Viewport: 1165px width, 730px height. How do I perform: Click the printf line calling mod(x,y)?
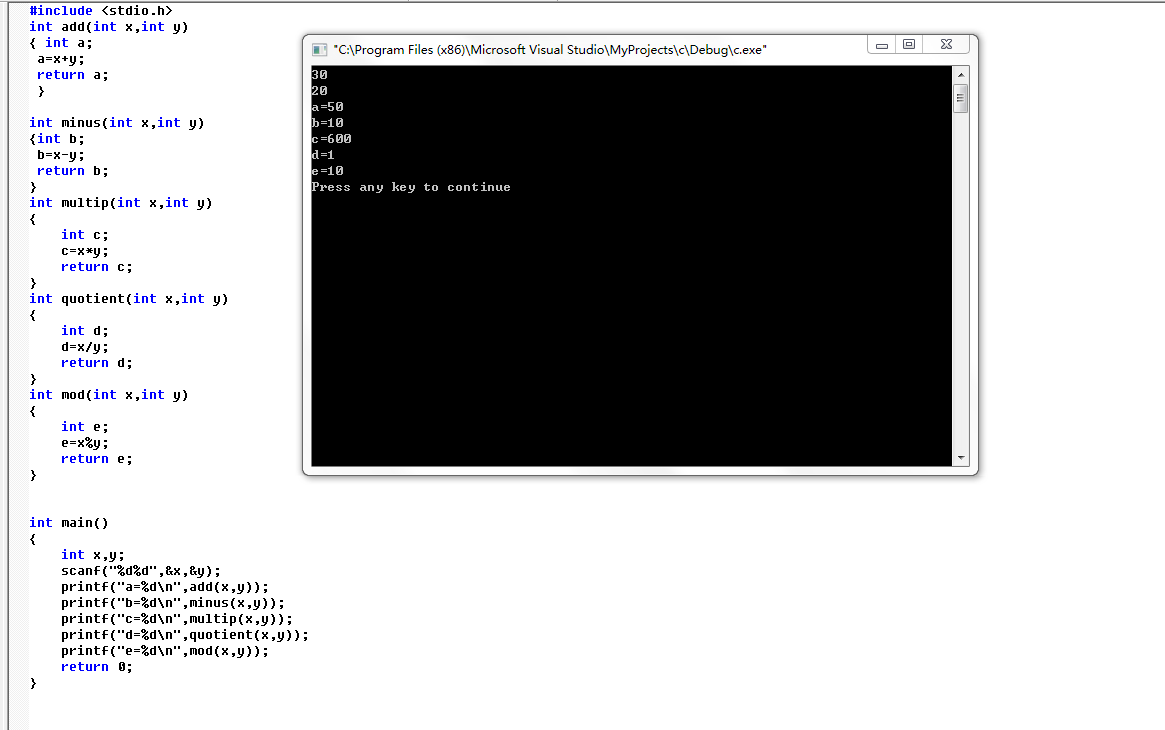click(x=165, y=651)
